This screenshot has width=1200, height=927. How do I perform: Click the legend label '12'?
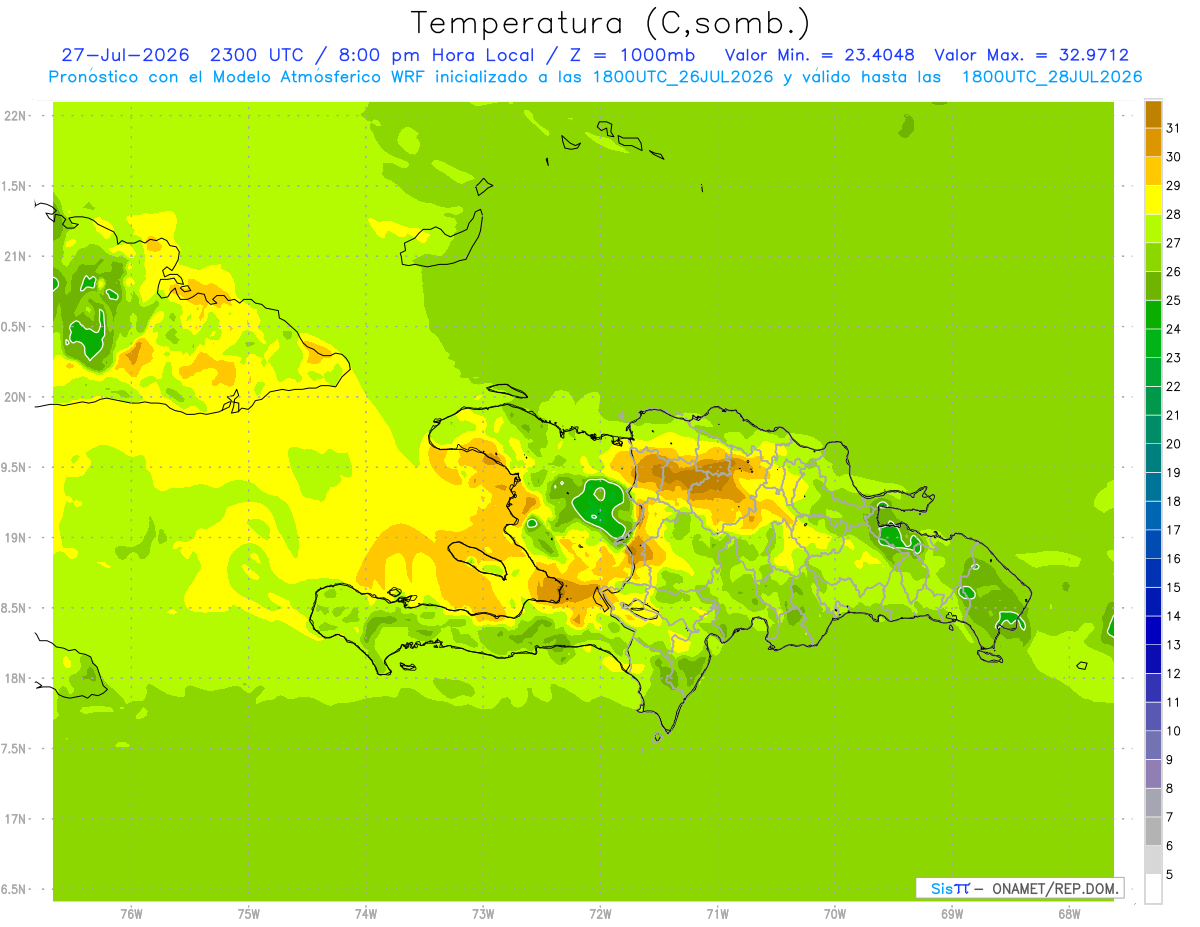click(1173, 674)
